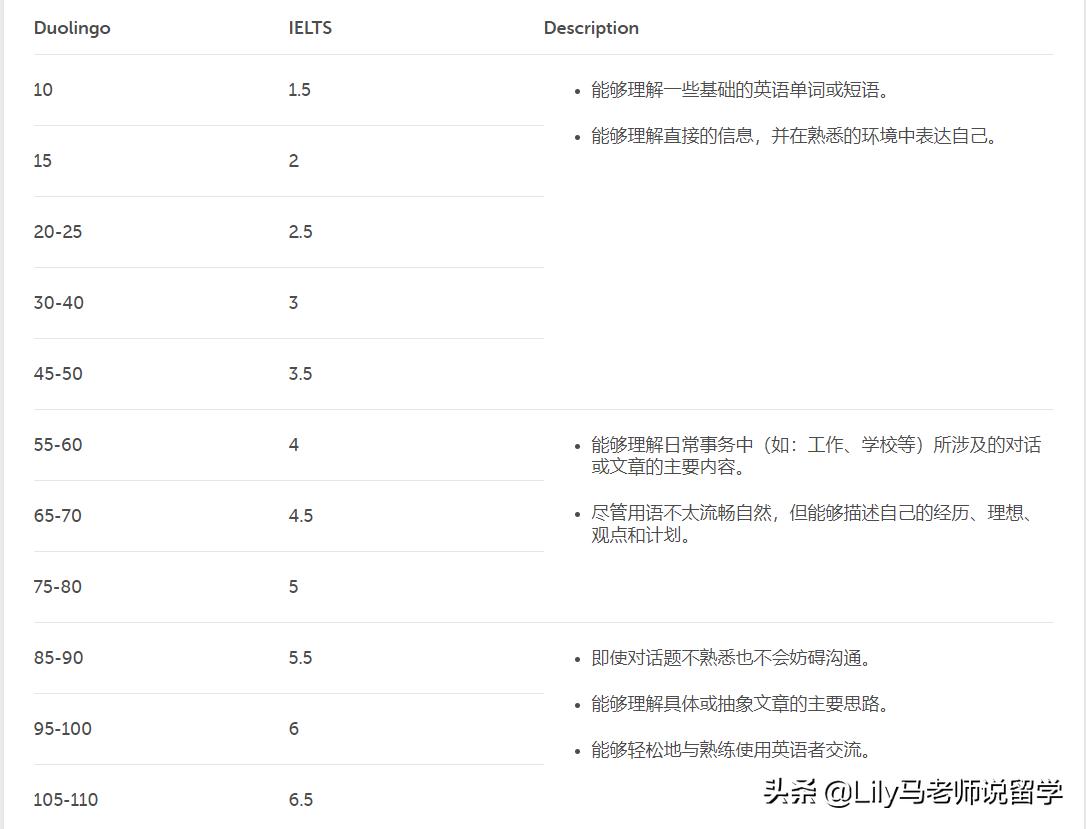Click the IELTS column header
The height and width of the screenshot is (829, 1086).
(x=310, y=28)
